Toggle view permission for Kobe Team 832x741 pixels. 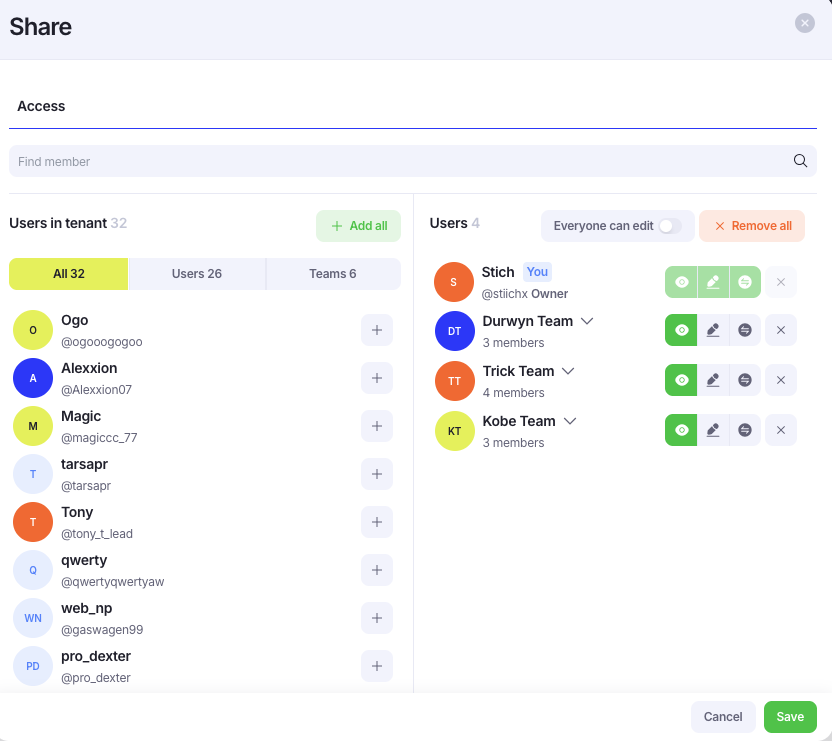click(681, 430)
